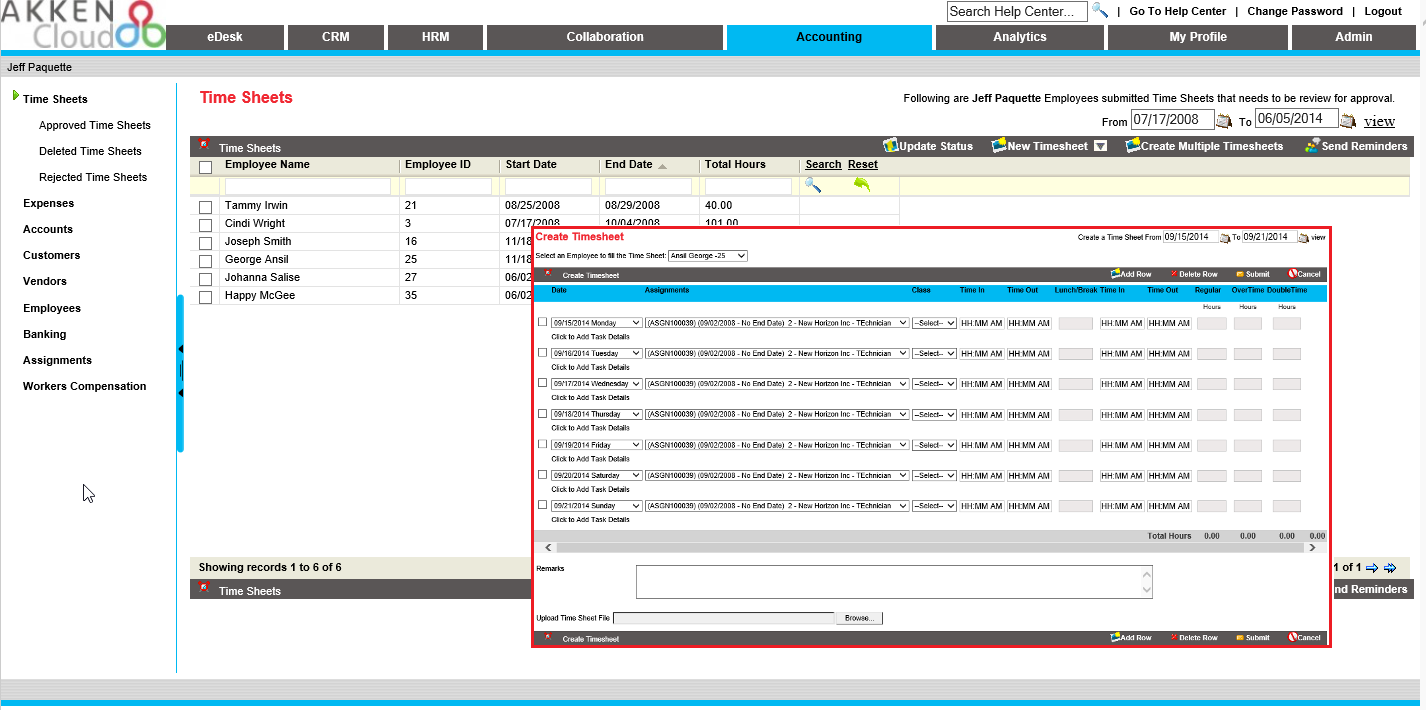Click the Monday row first Time In field

(981, 324)
